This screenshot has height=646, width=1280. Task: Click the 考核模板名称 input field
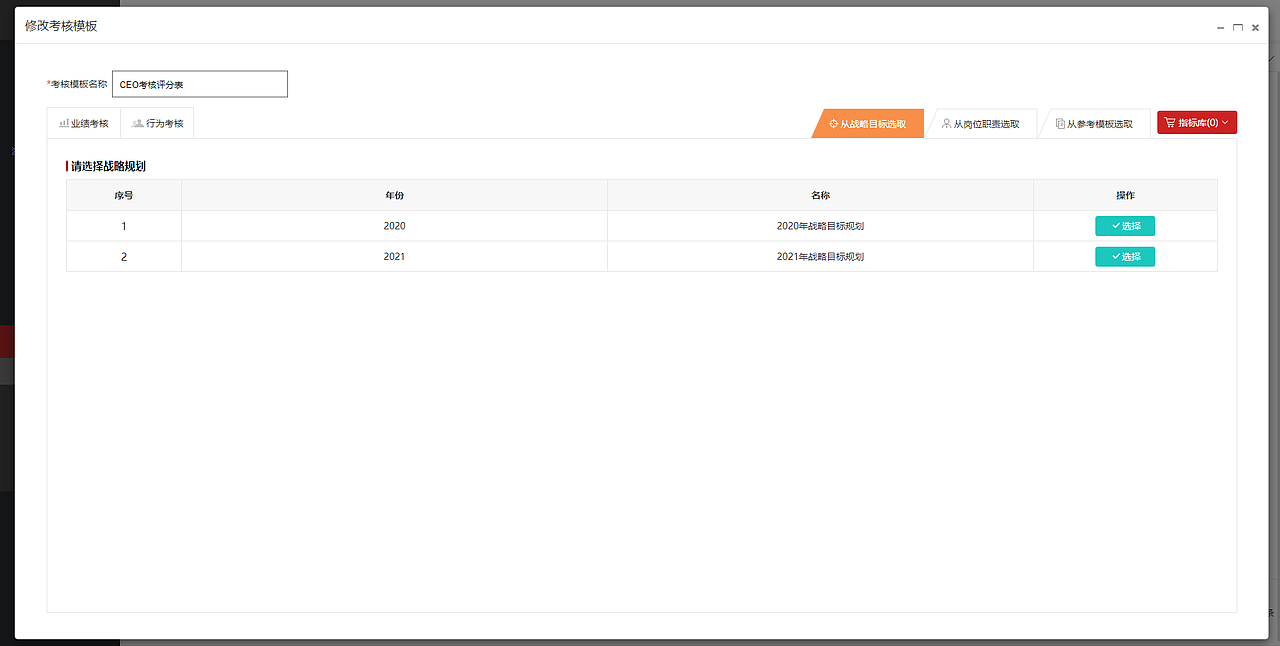click(200, 84)
